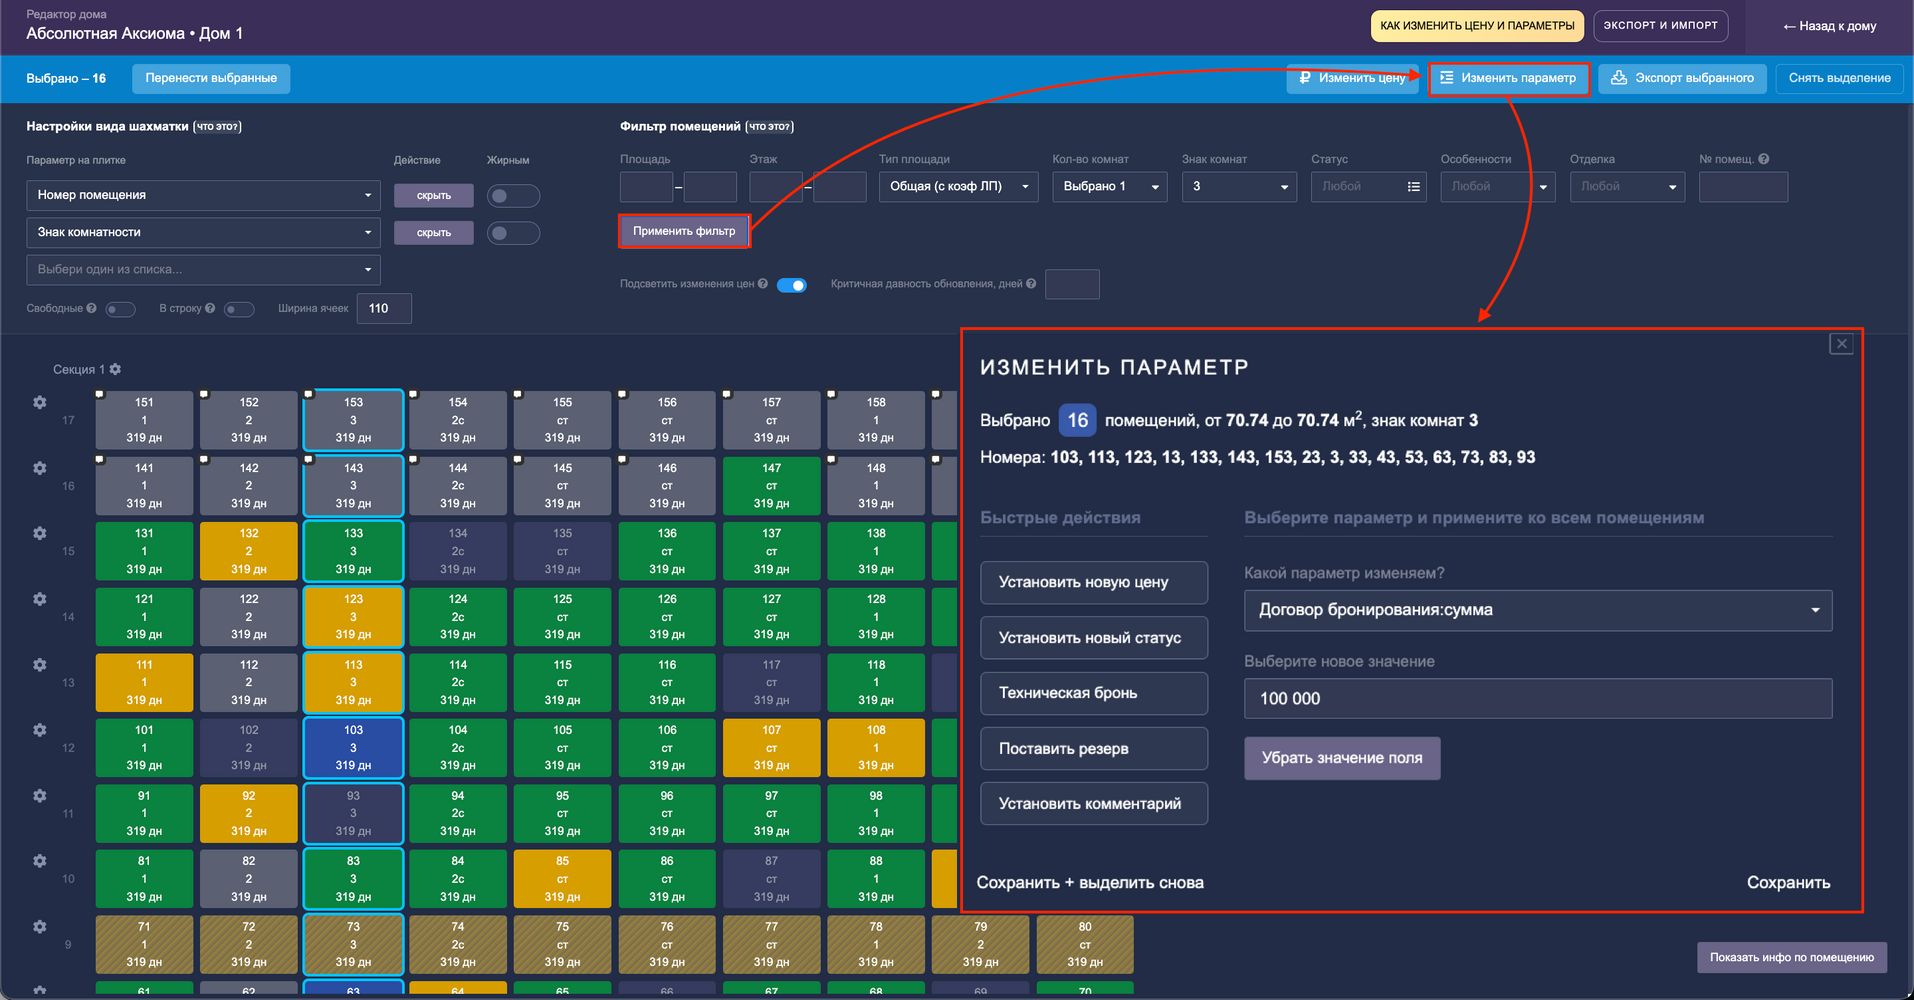Choose Техническая бронь quick action
The height and width of the screenshot is (1000, 1914).
(1093, 693)
